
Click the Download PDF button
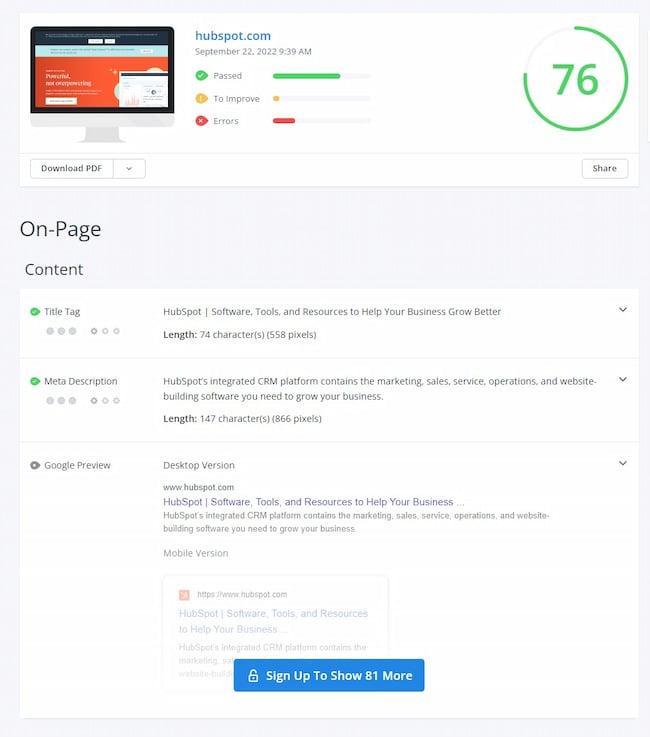tap(71, 168)
